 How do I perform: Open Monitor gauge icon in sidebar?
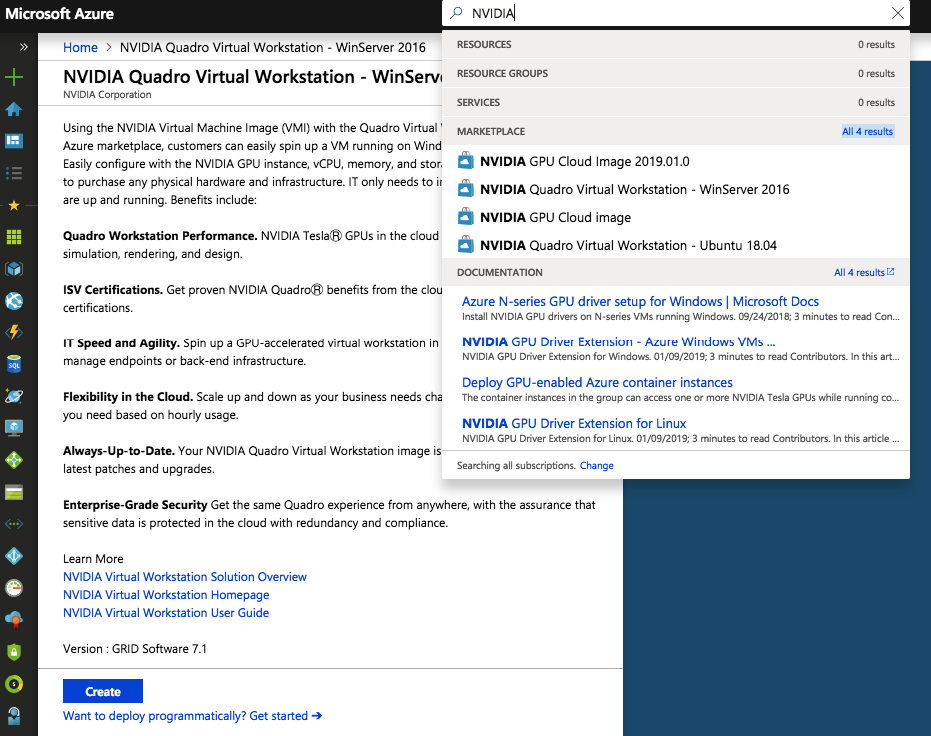tap(14, 588)
